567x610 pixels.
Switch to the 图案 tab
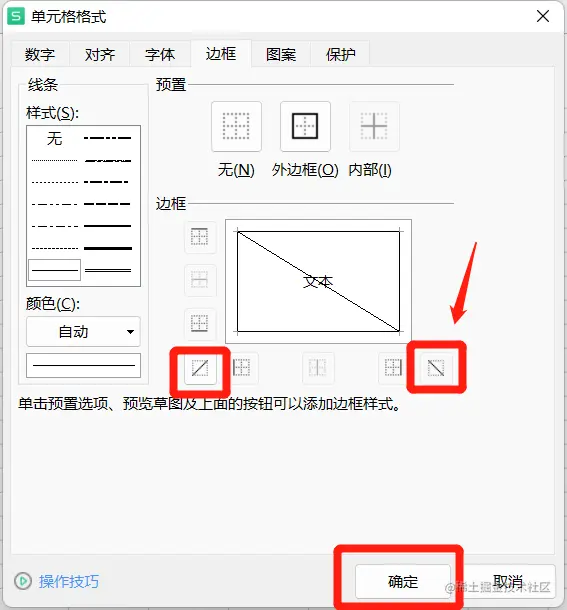point(281,54)
